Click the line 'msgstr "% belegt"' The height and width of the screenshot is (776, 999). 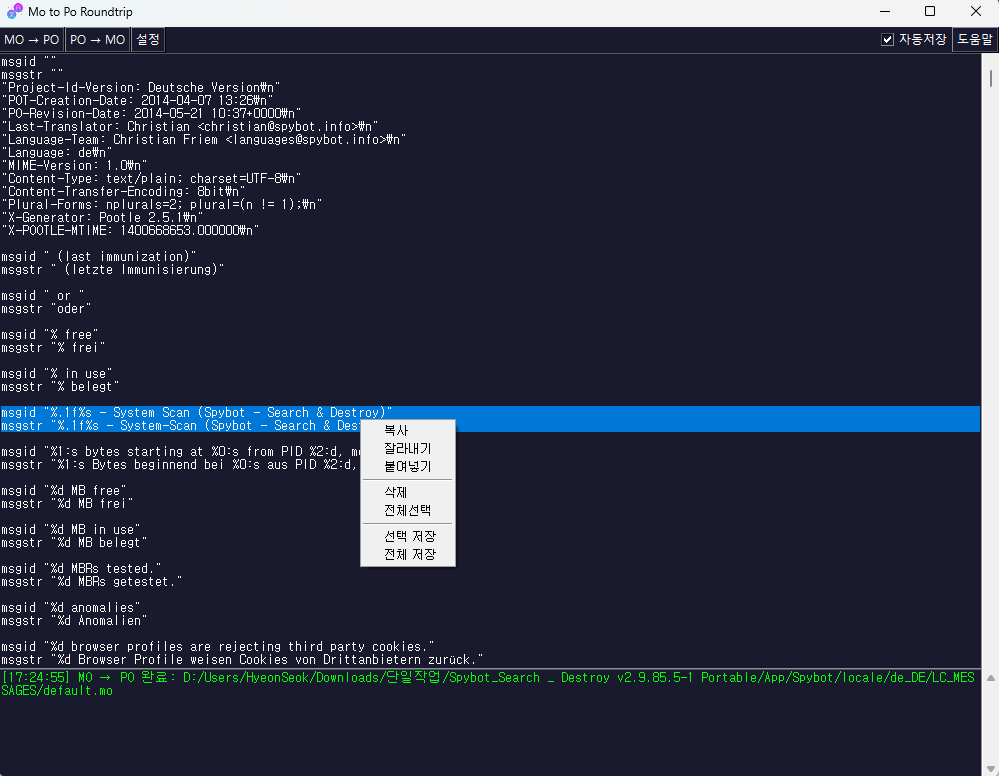point(60,387)
